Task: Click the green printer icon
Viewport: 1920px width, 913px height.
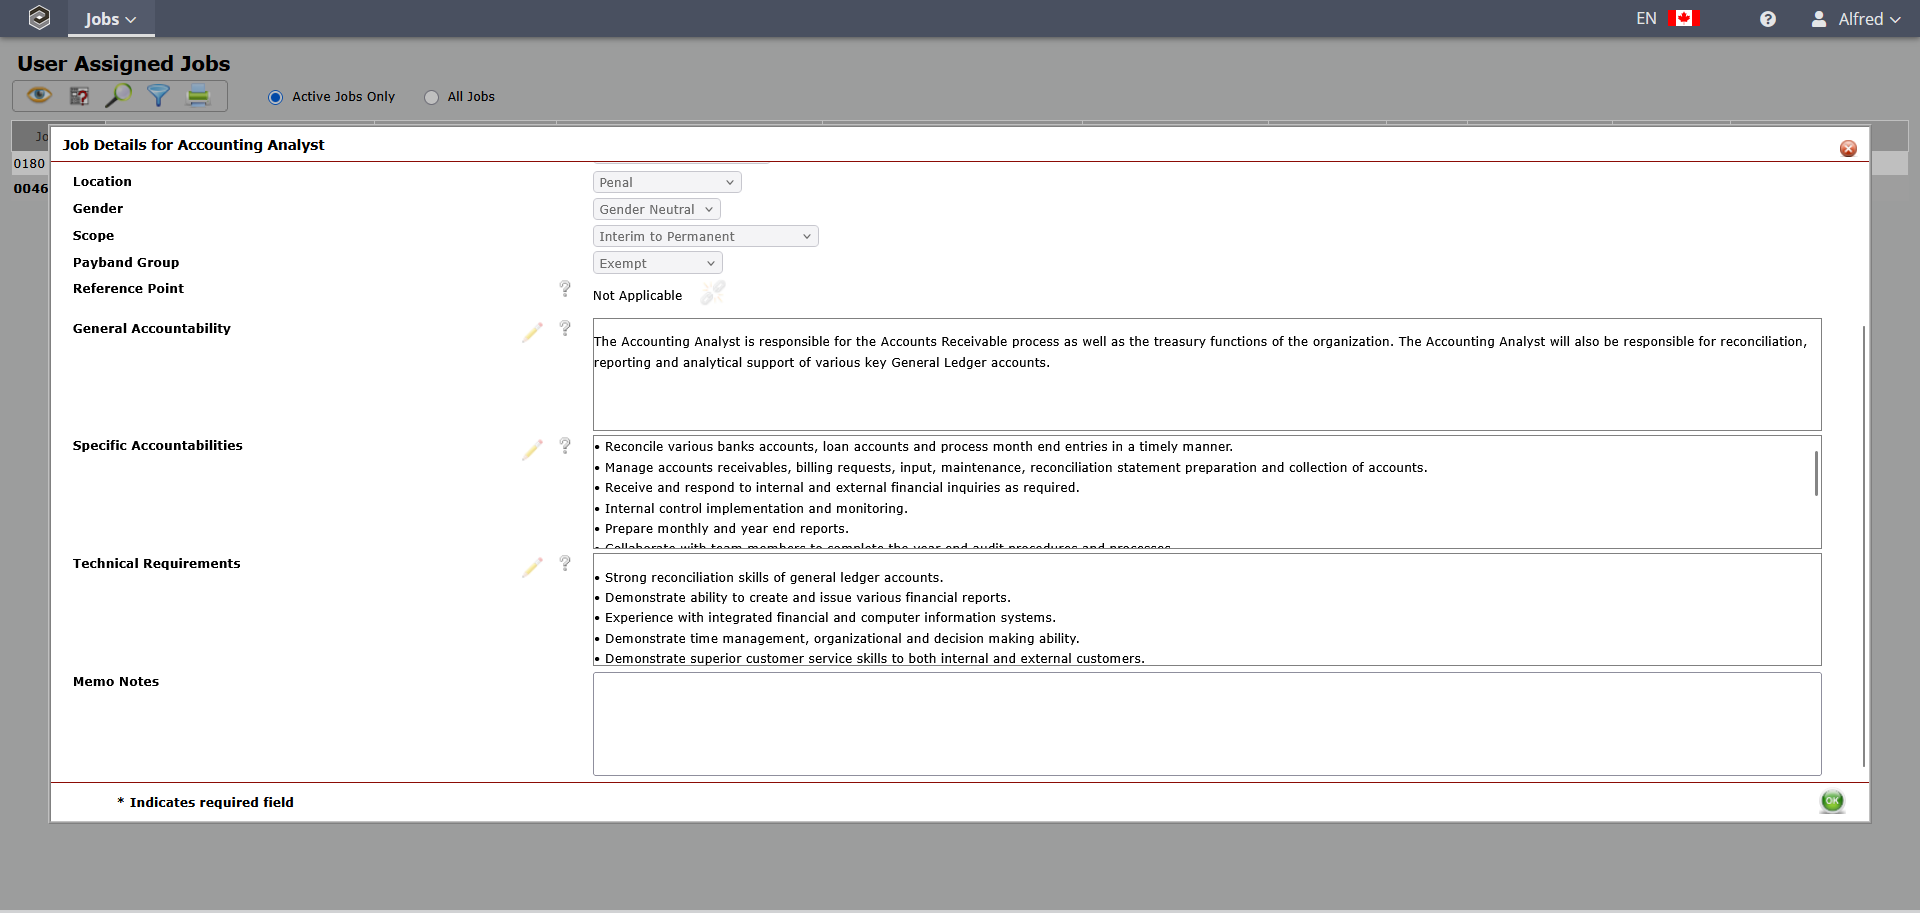Action: point(198,96)
